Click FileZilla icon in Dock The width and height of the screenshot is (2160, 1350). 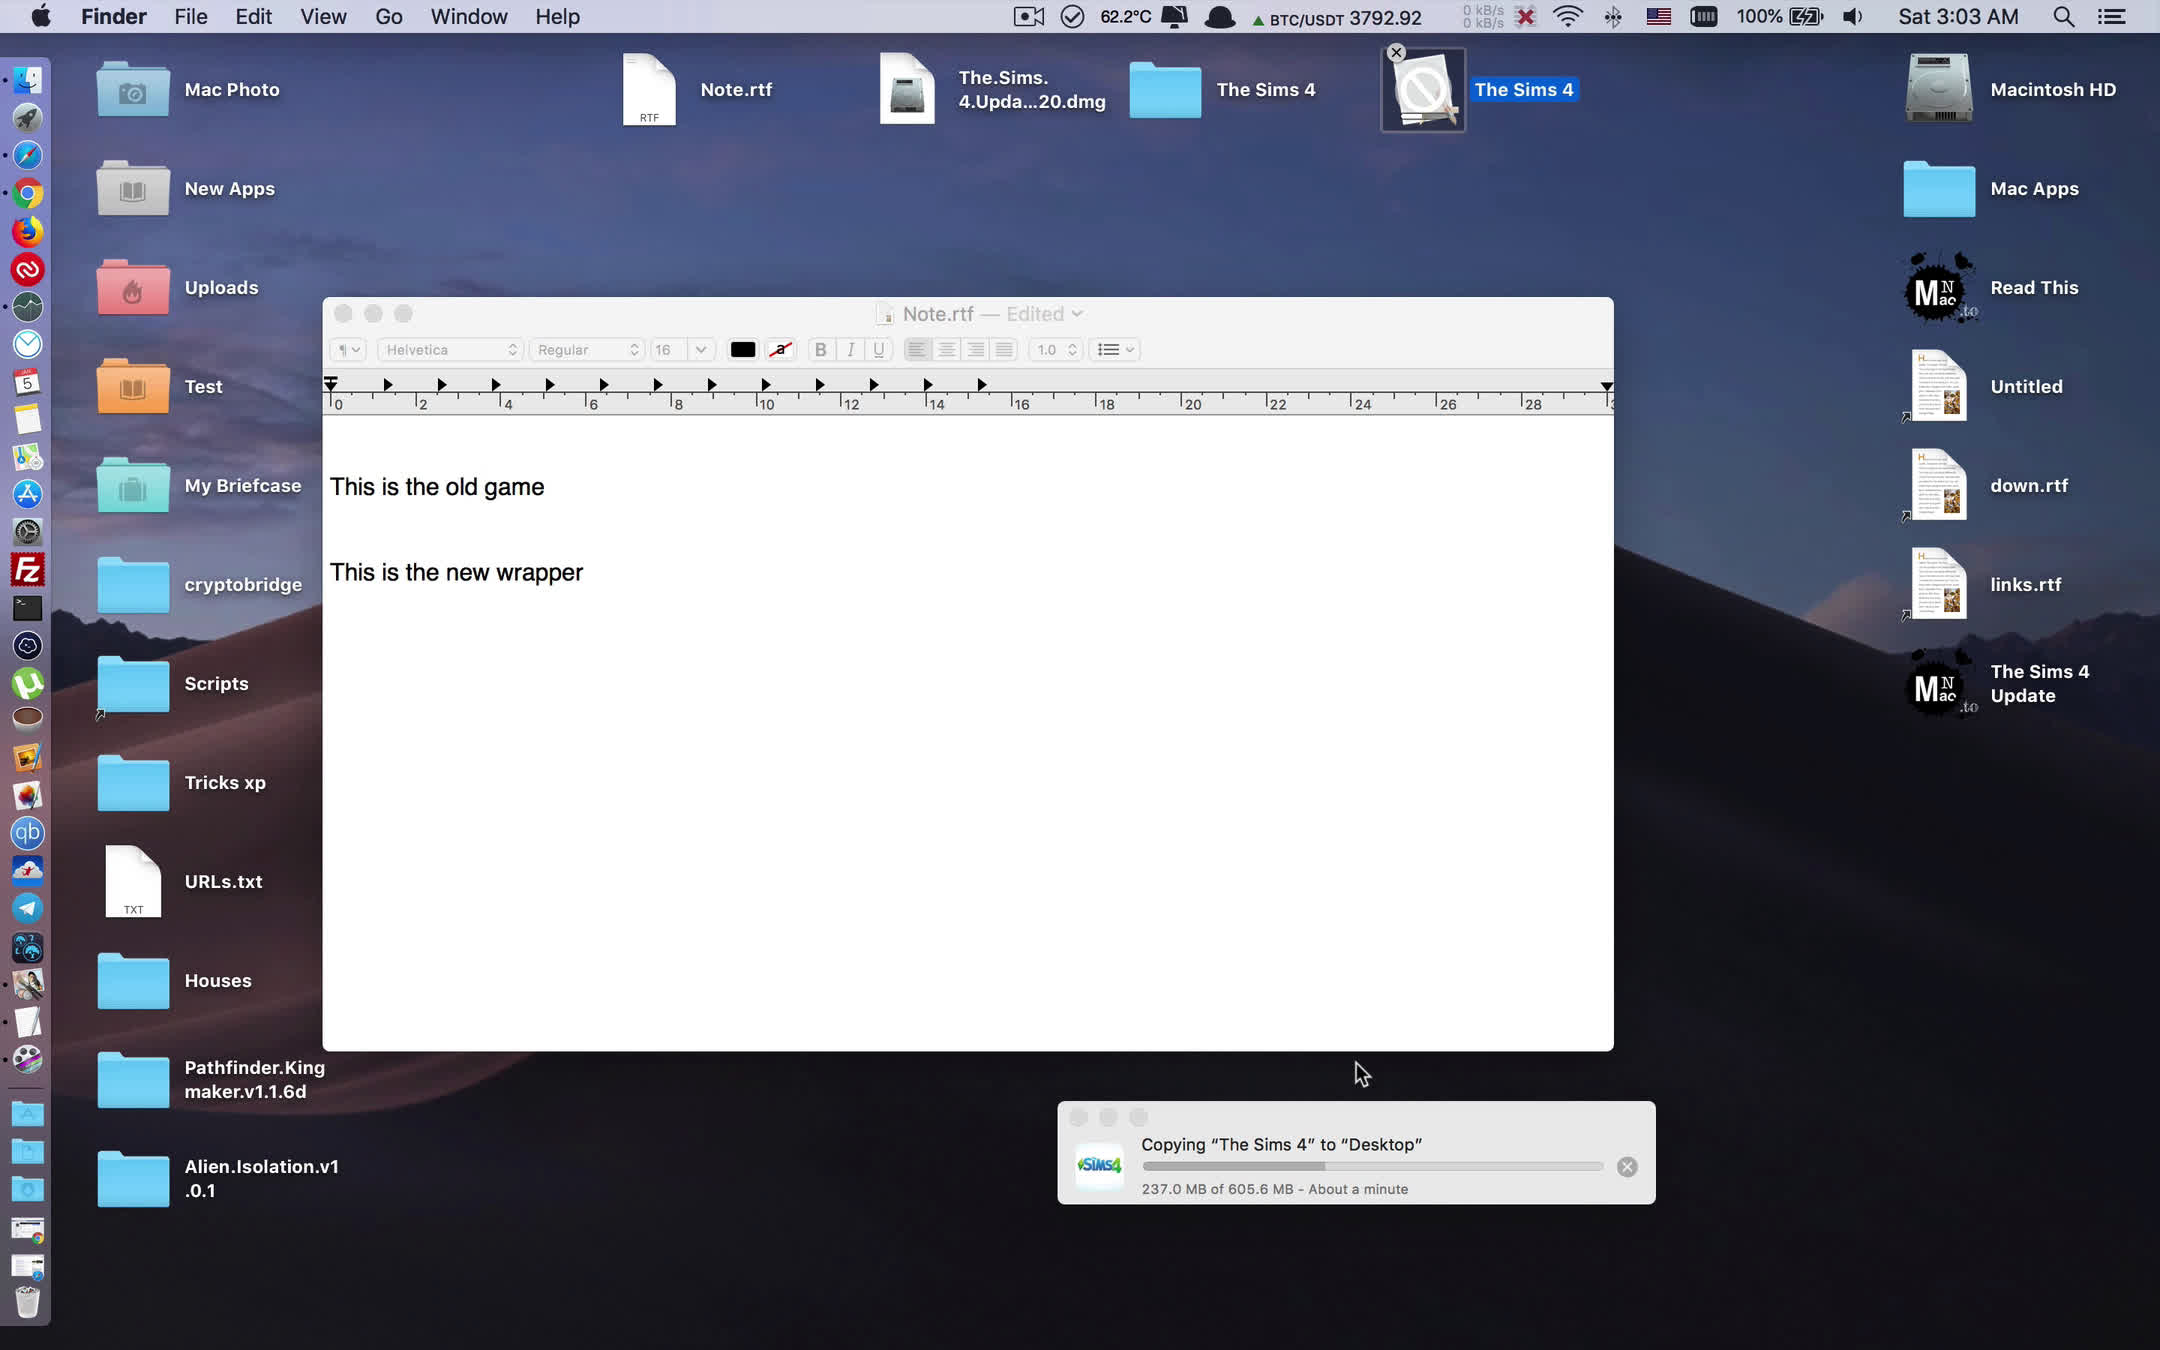27,570
